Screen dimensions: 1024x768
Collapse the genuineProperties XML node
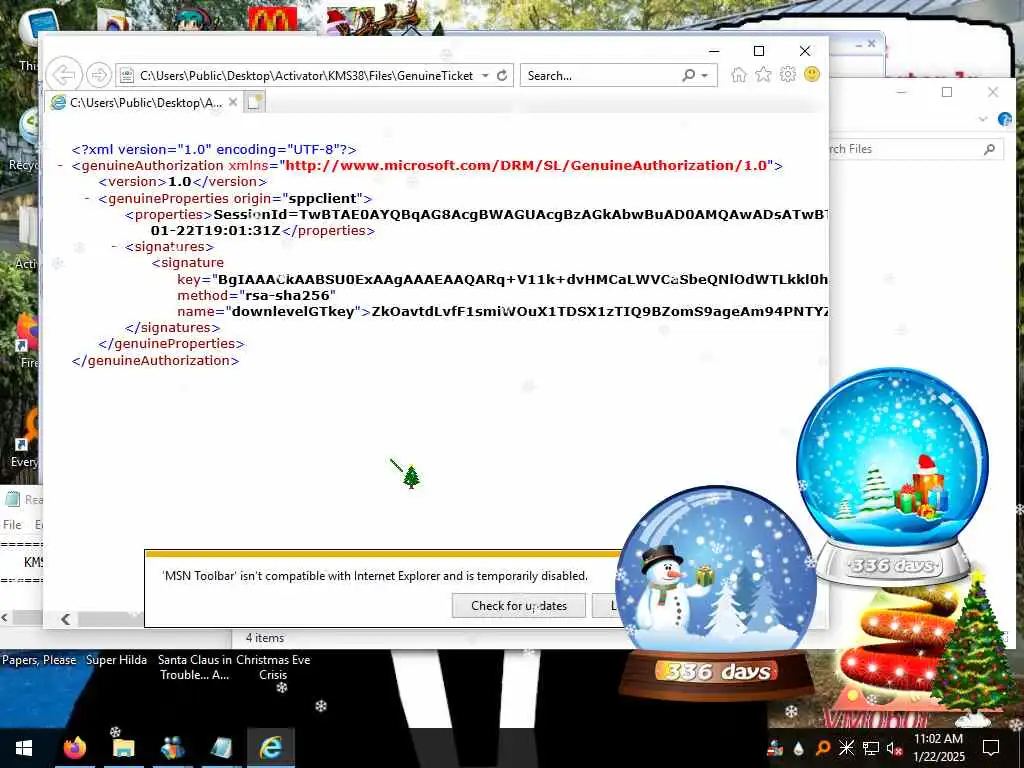pyautogui.click(x=87, y=198)
